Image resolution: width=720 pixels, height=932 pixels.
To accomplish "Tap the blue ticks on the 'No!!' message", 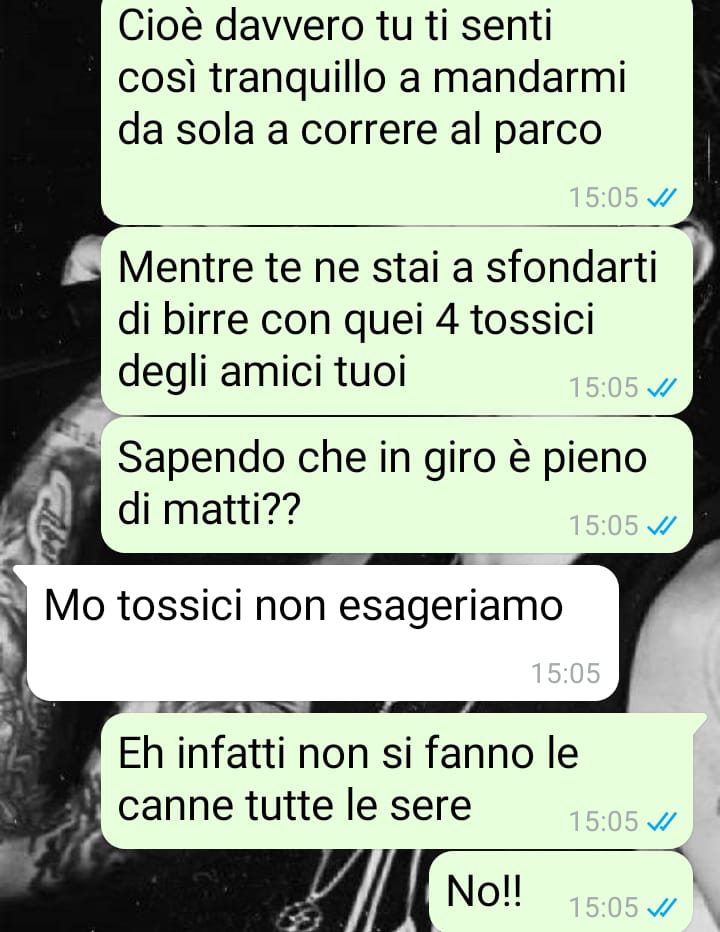I will (x=661, y=907).
